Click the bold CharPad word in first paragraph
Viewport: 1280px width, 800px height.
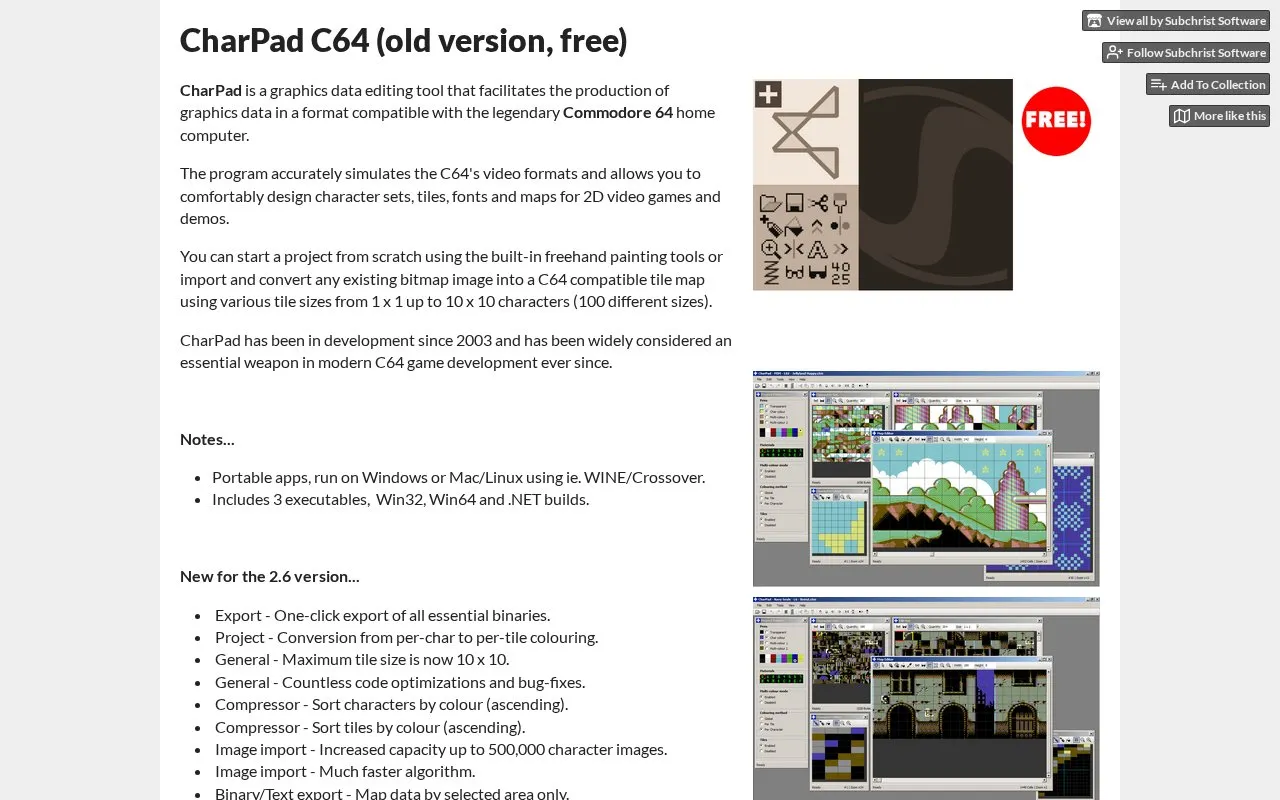pos(211,90)
